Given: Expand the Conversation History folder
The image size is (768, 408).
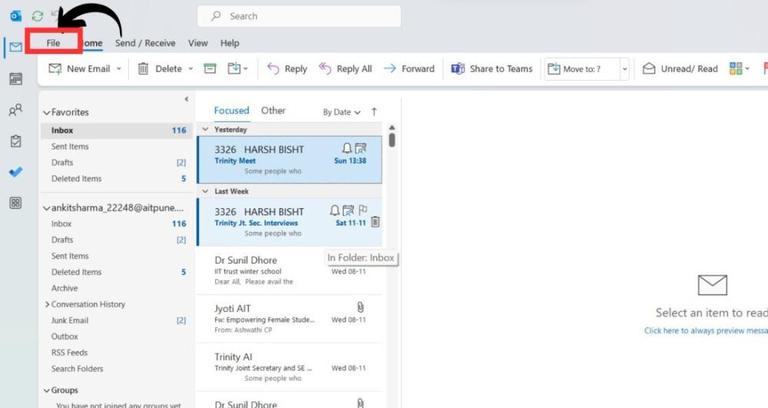Looking at the screenshot, I should pos(47,304).
